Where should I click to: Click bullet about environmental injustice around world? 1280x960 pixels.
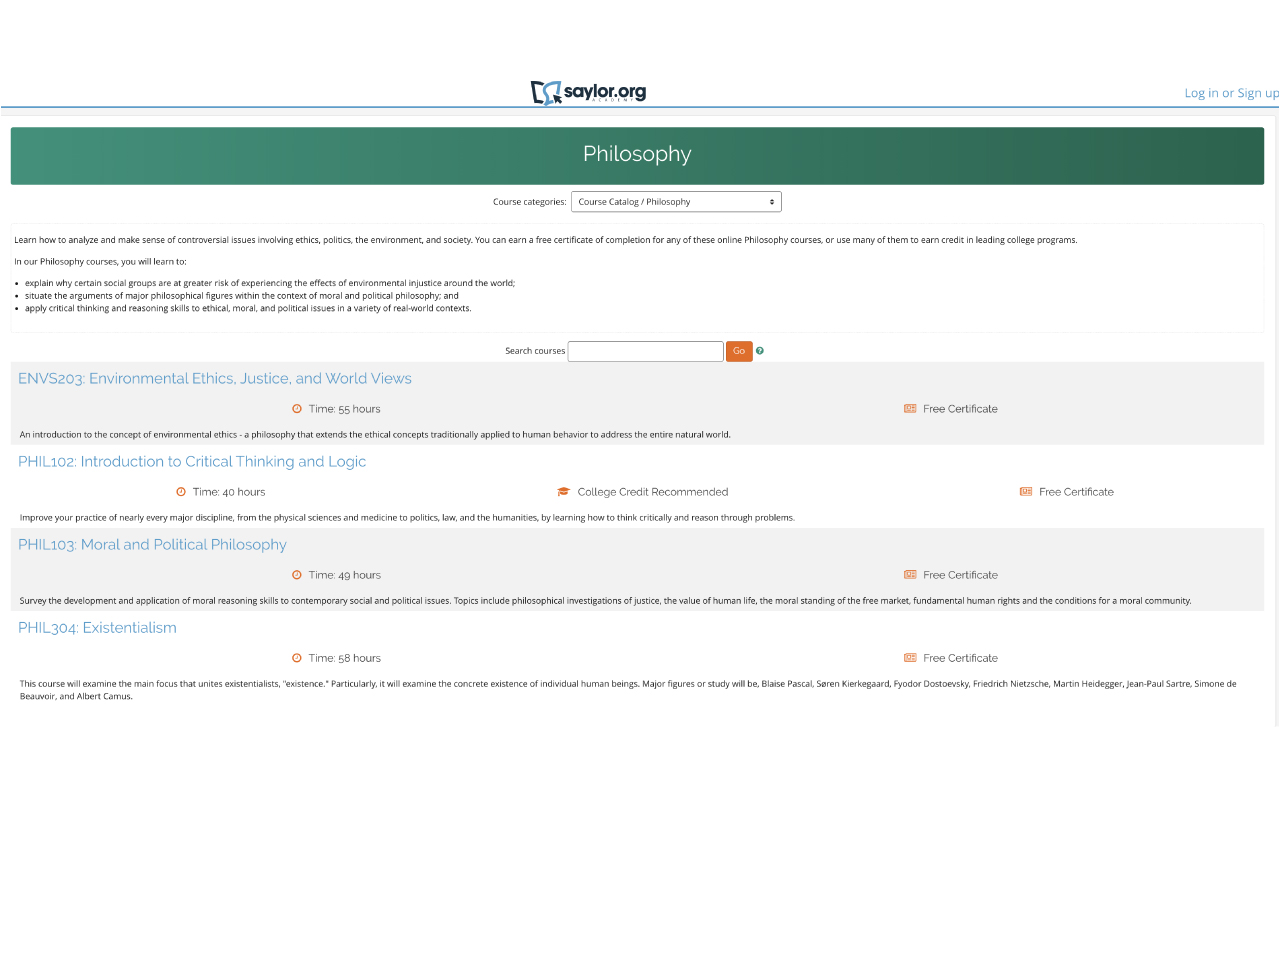click(270, 283)
